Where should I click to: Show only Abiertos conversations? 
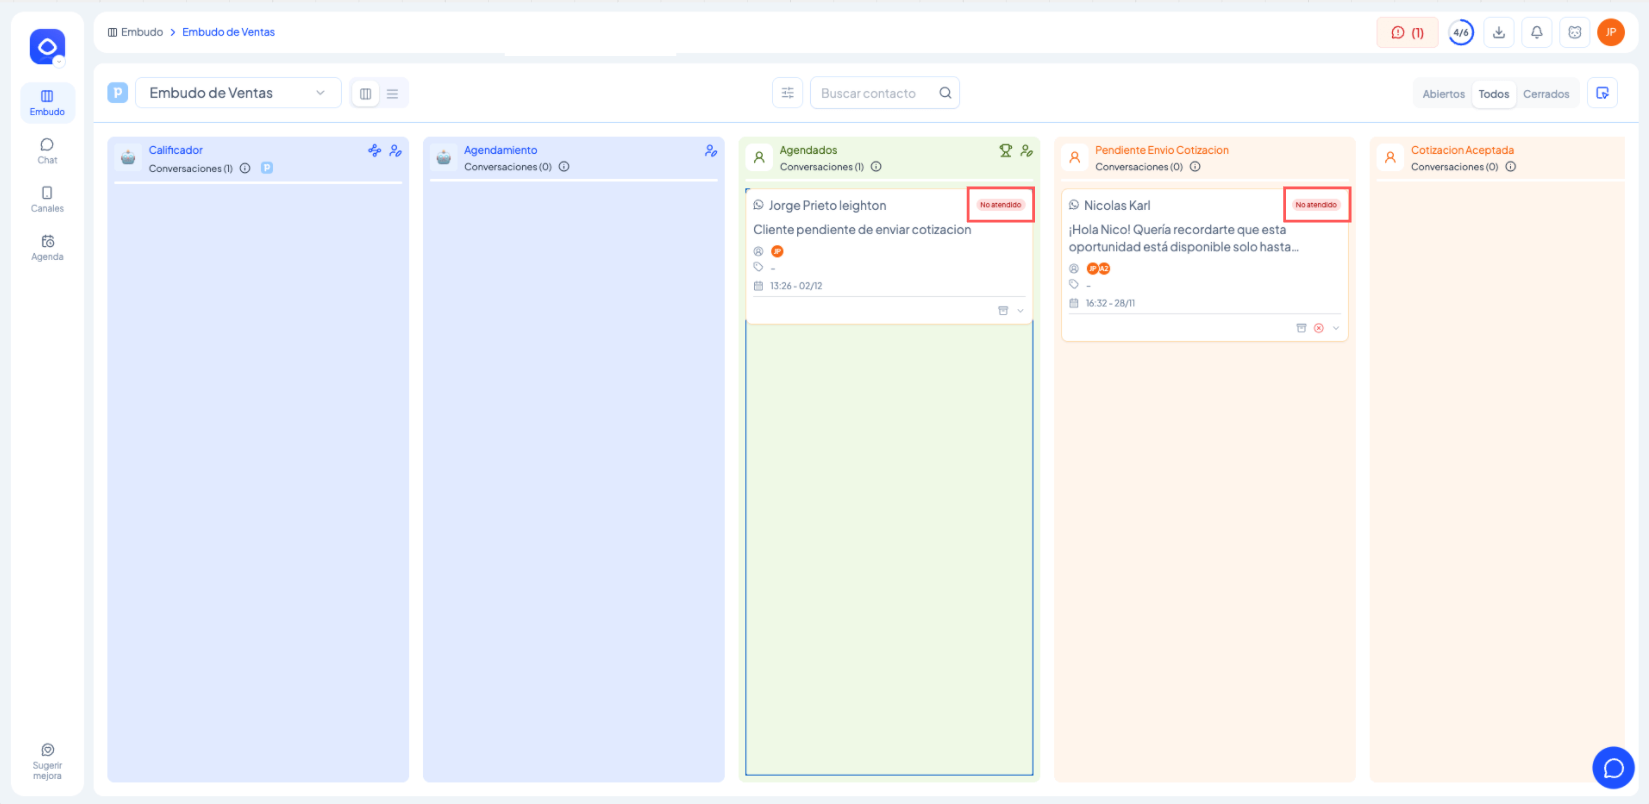point(1443,94)
